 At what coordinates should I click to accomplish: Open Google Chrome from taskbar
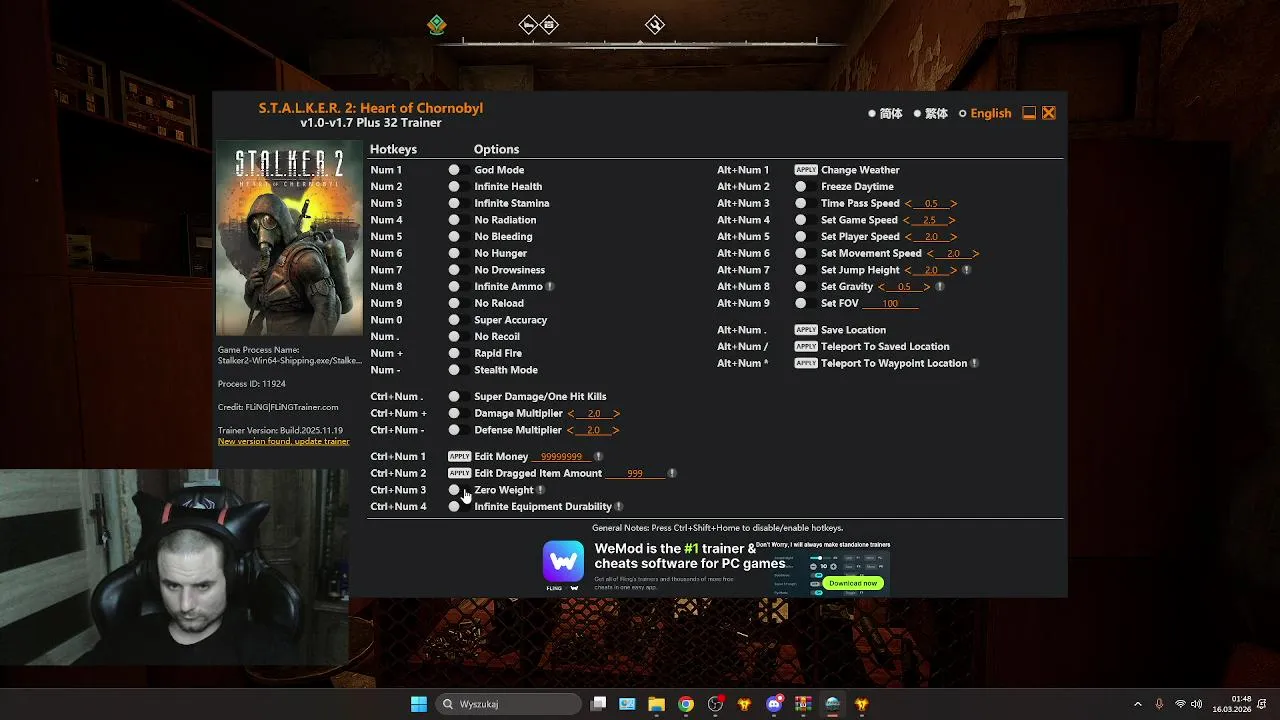686,704
